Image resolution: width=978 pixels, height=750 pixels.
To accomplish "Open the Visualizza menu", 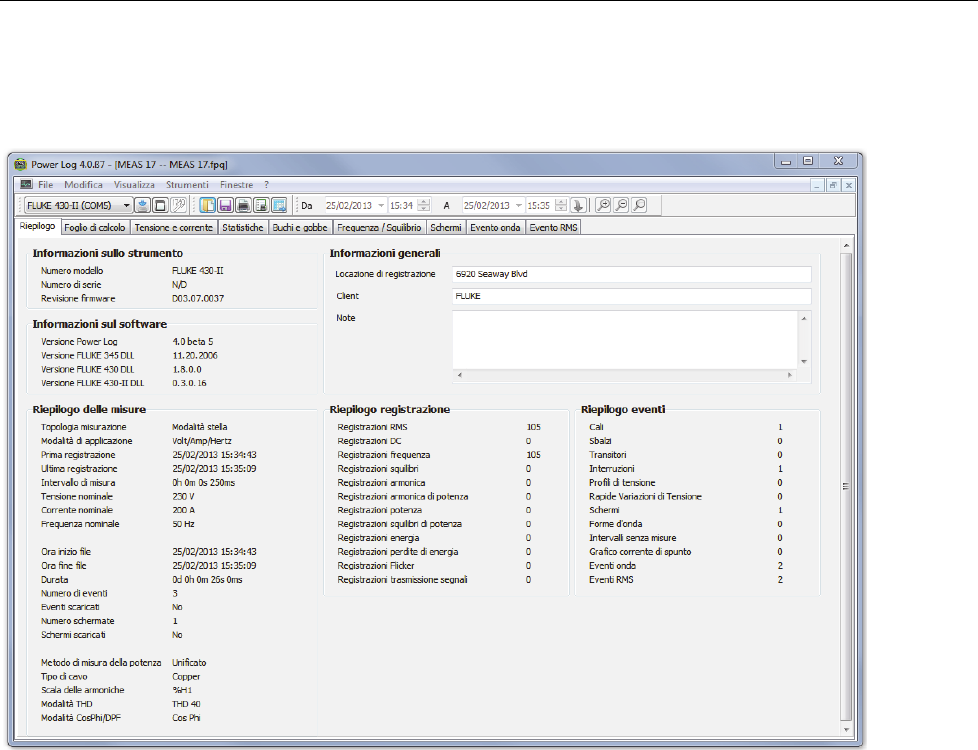I will 134,185.
